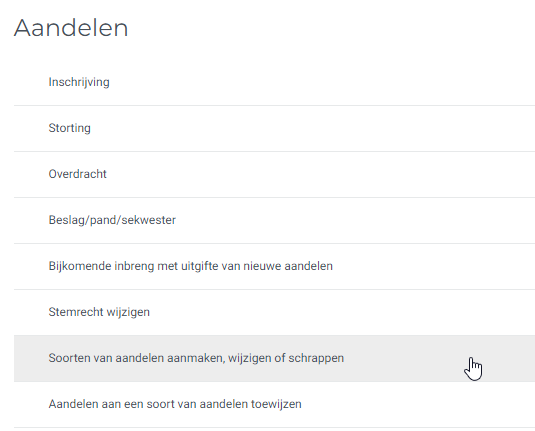
Task: Click the row labelled Overdracht
Action: click(274, 174)
